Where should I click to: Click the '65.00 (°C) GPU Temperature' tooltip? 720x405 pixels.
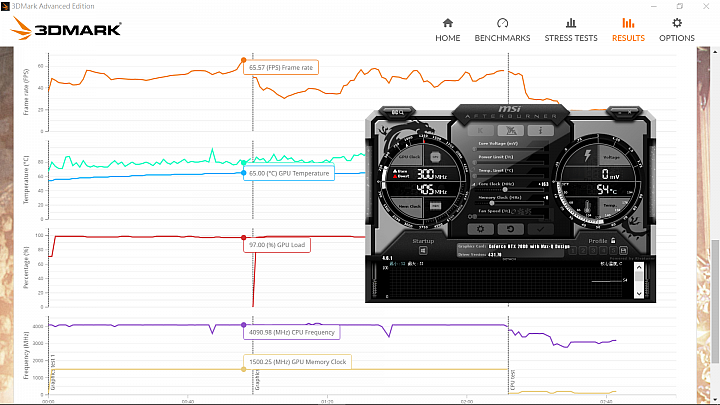pyautogui.click(x=289, y=173)
